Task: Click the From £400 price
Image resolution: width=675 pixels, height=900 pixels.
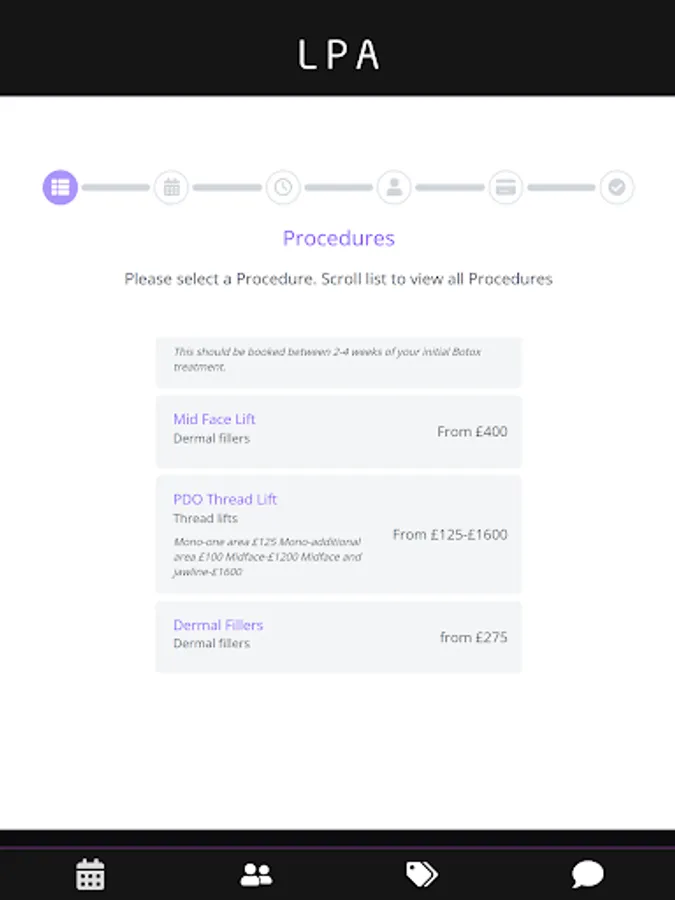Action: click(472, 432)
